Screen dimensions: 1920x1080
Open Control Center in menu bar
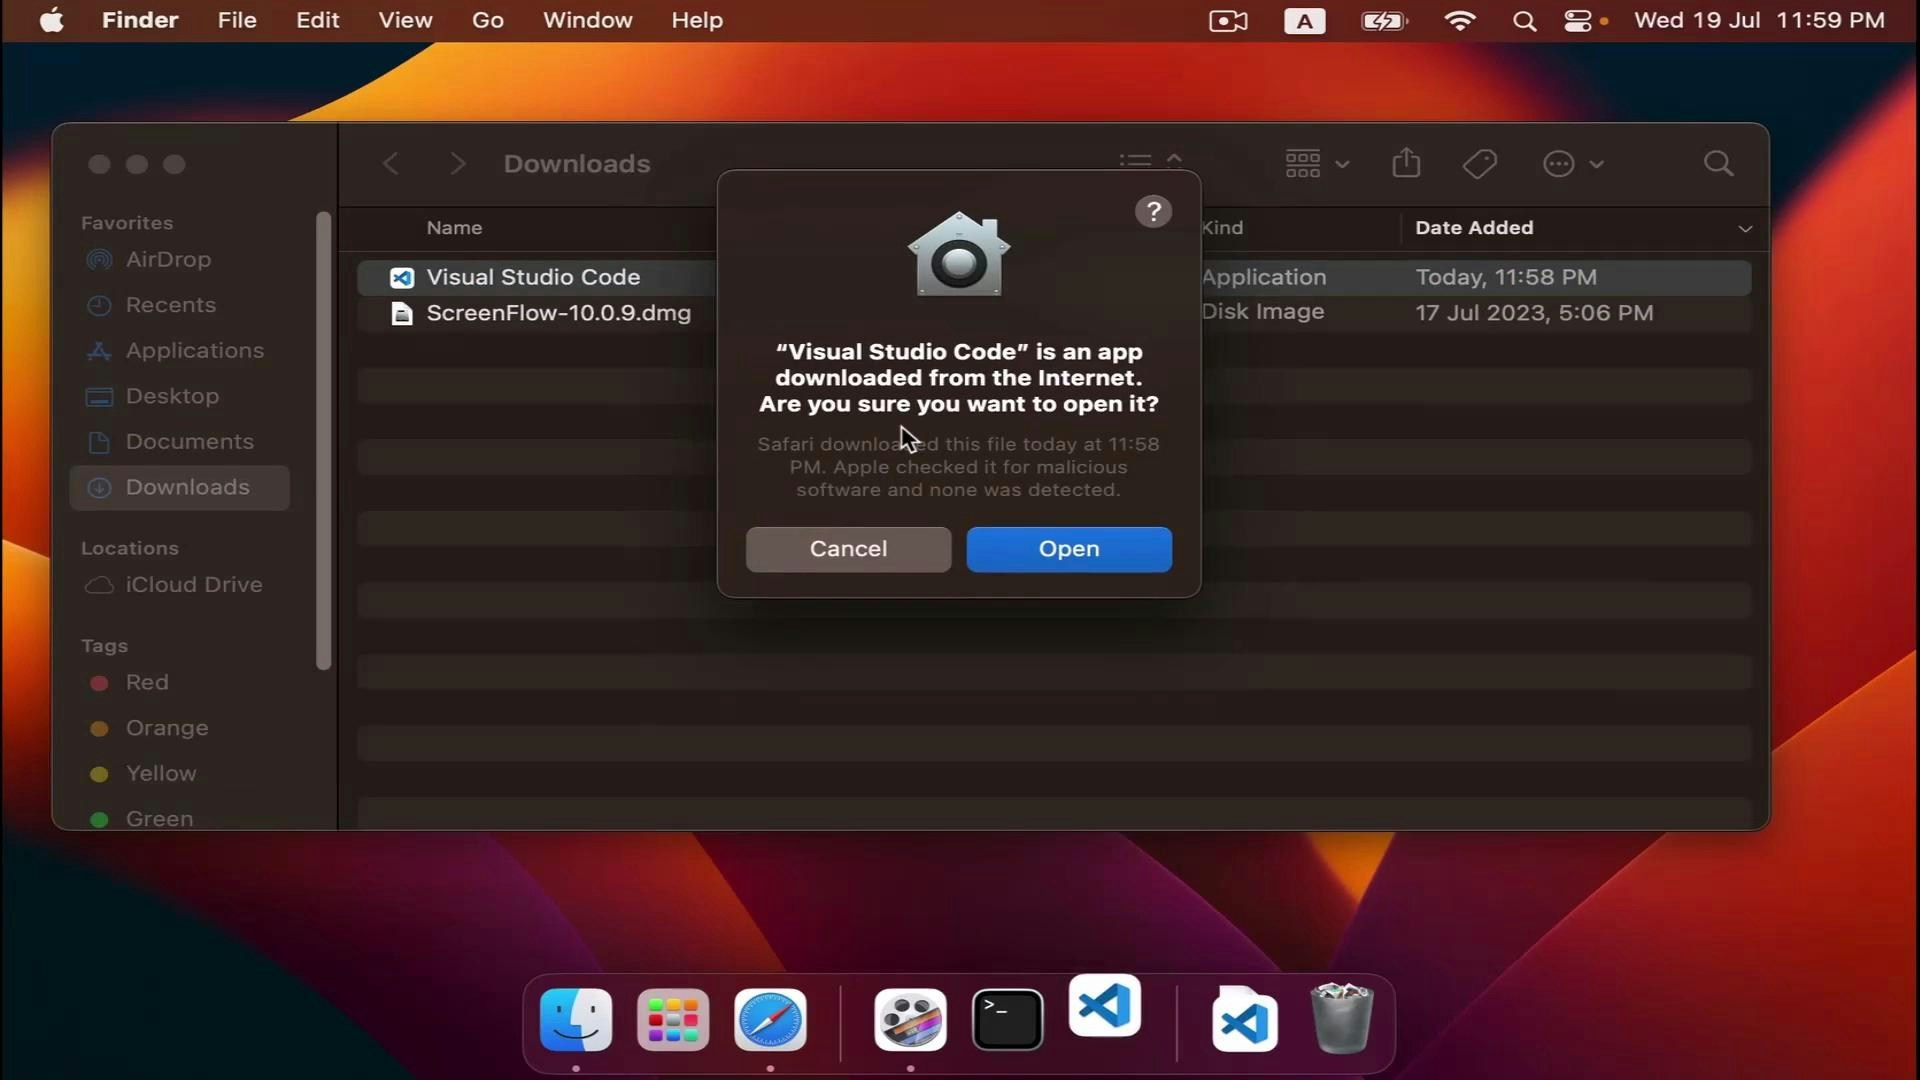click(1578, 21)
